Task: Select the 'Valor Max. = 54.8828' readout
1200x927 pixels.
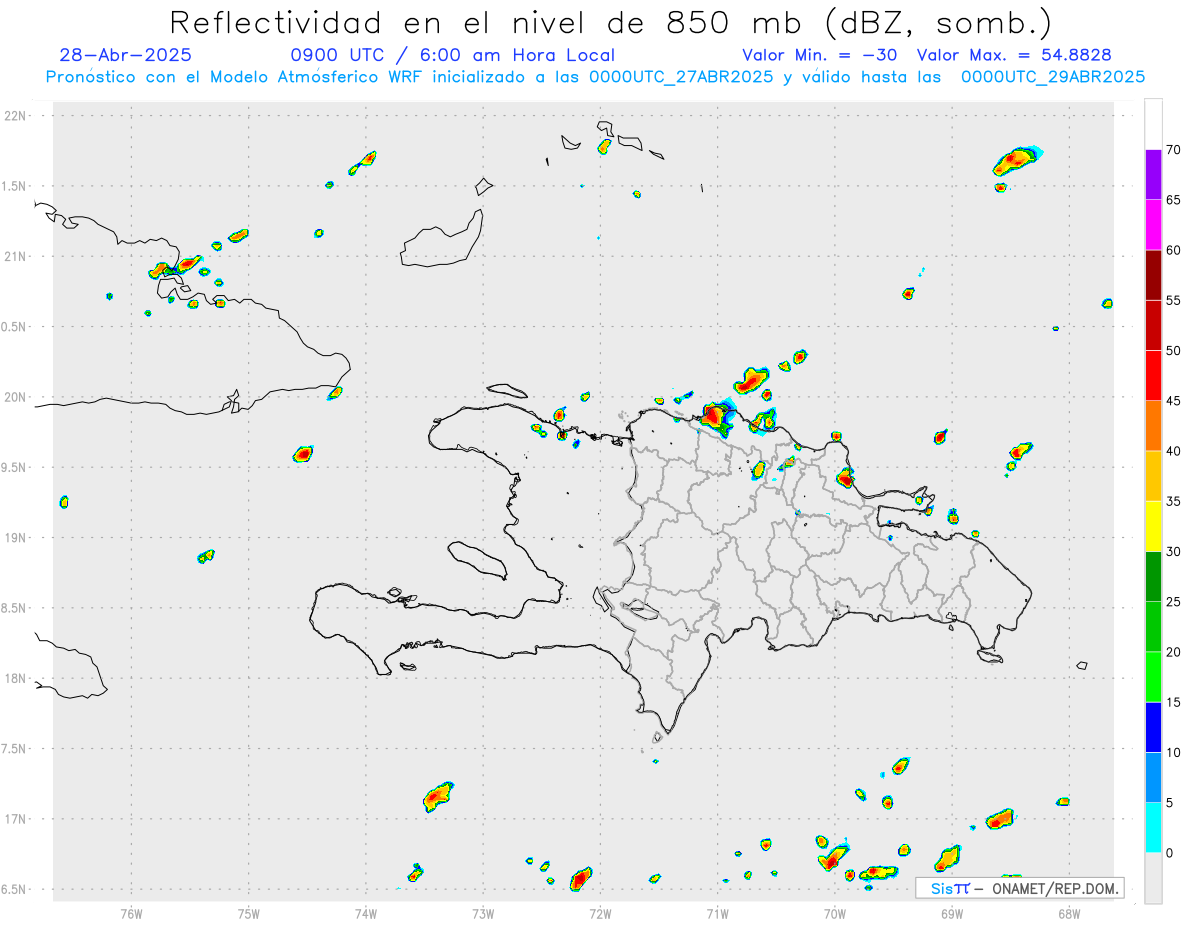Action: click(1015, 55)
